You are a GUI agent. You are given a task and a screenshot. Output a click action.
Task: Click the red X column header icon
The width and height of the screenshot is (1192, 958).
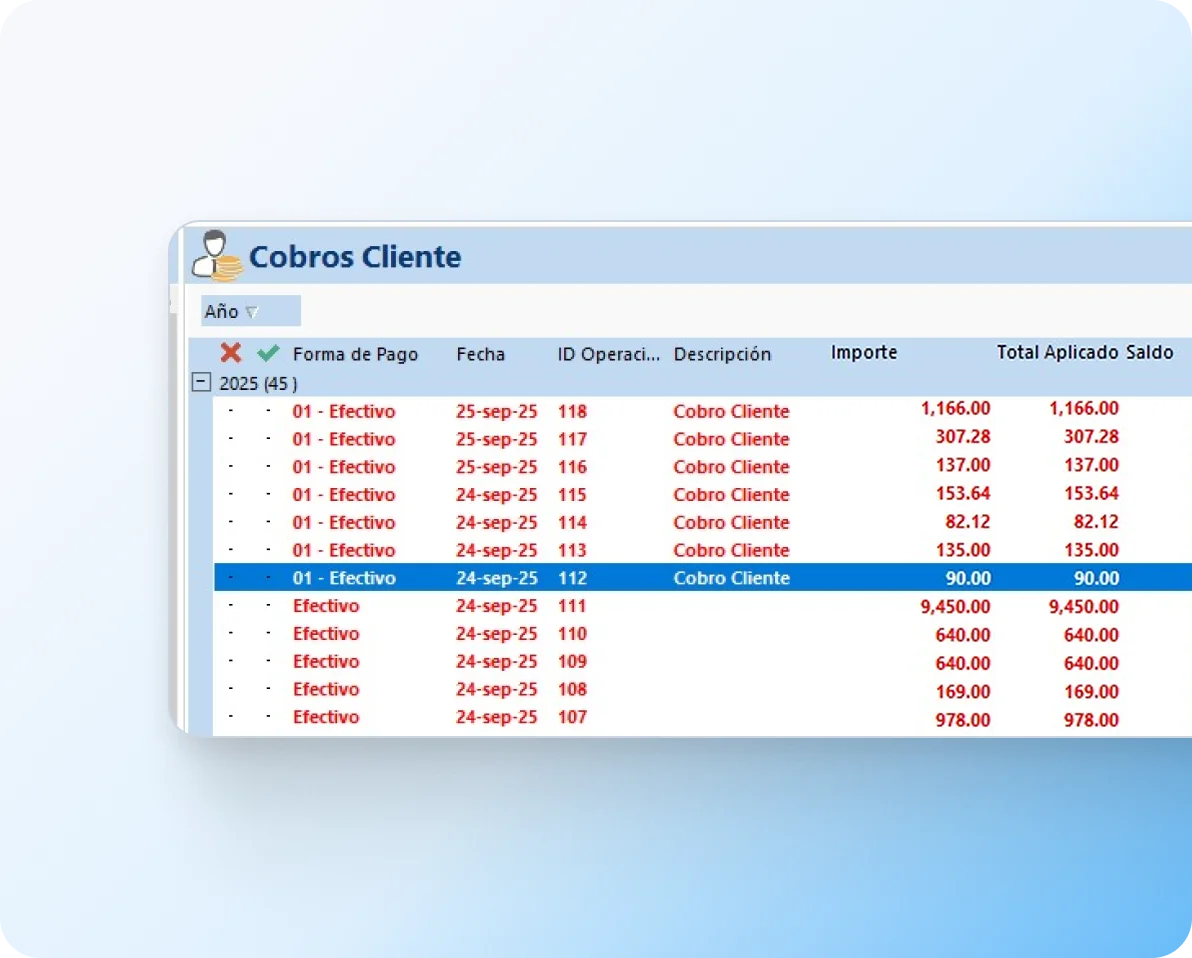[231, 353]
